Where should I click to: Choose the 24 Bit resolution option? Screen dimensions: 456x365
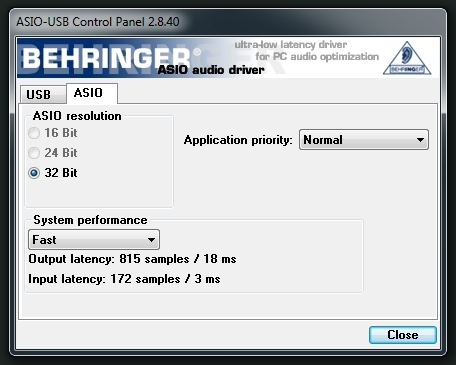tap(53, 153)
